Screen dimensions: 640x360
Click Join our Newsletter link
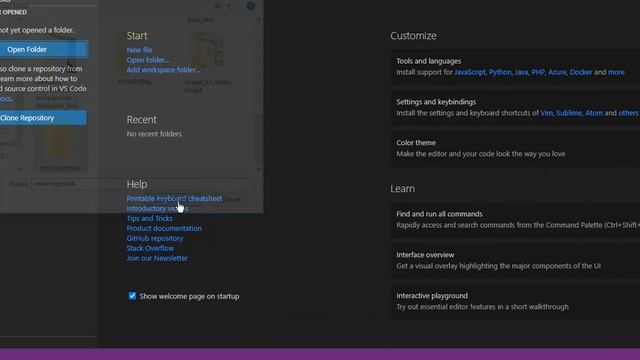coord(157,258)
